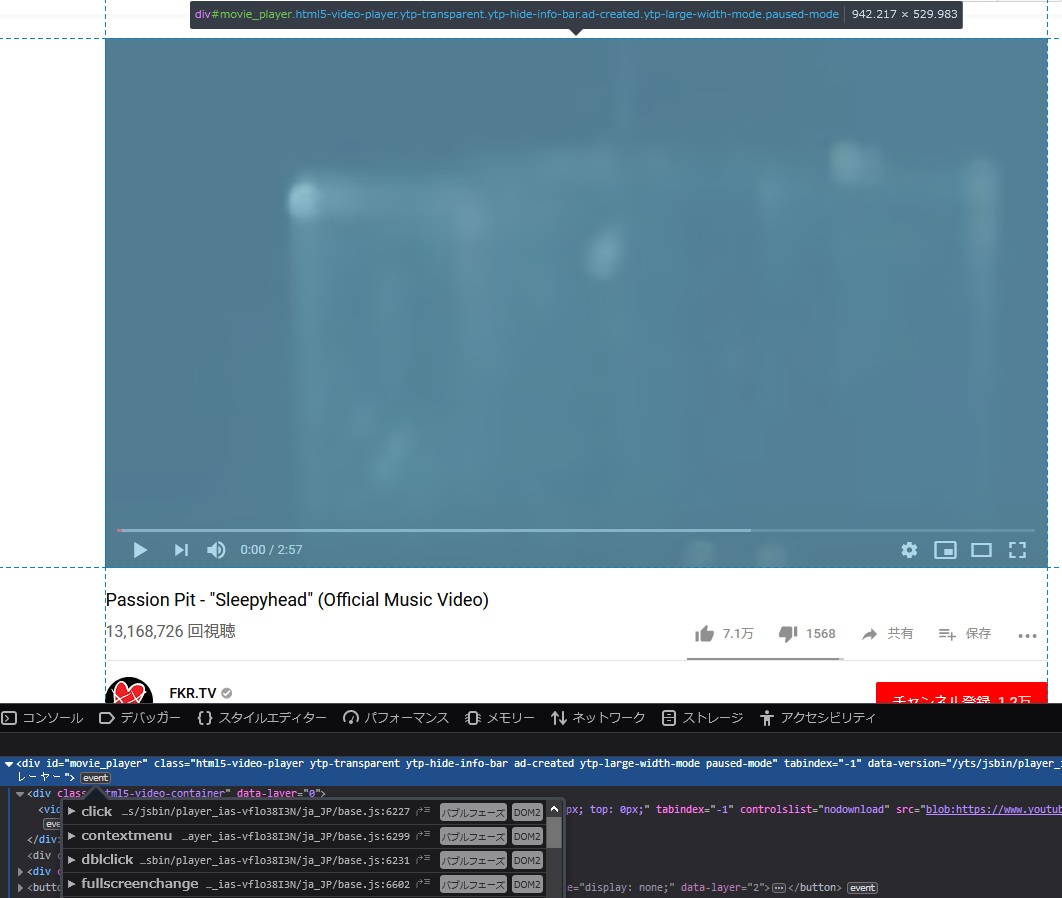Click the 0:00 / 2:57 time display
Viewport: 1062px width, 898px height.
click(271, 550)
